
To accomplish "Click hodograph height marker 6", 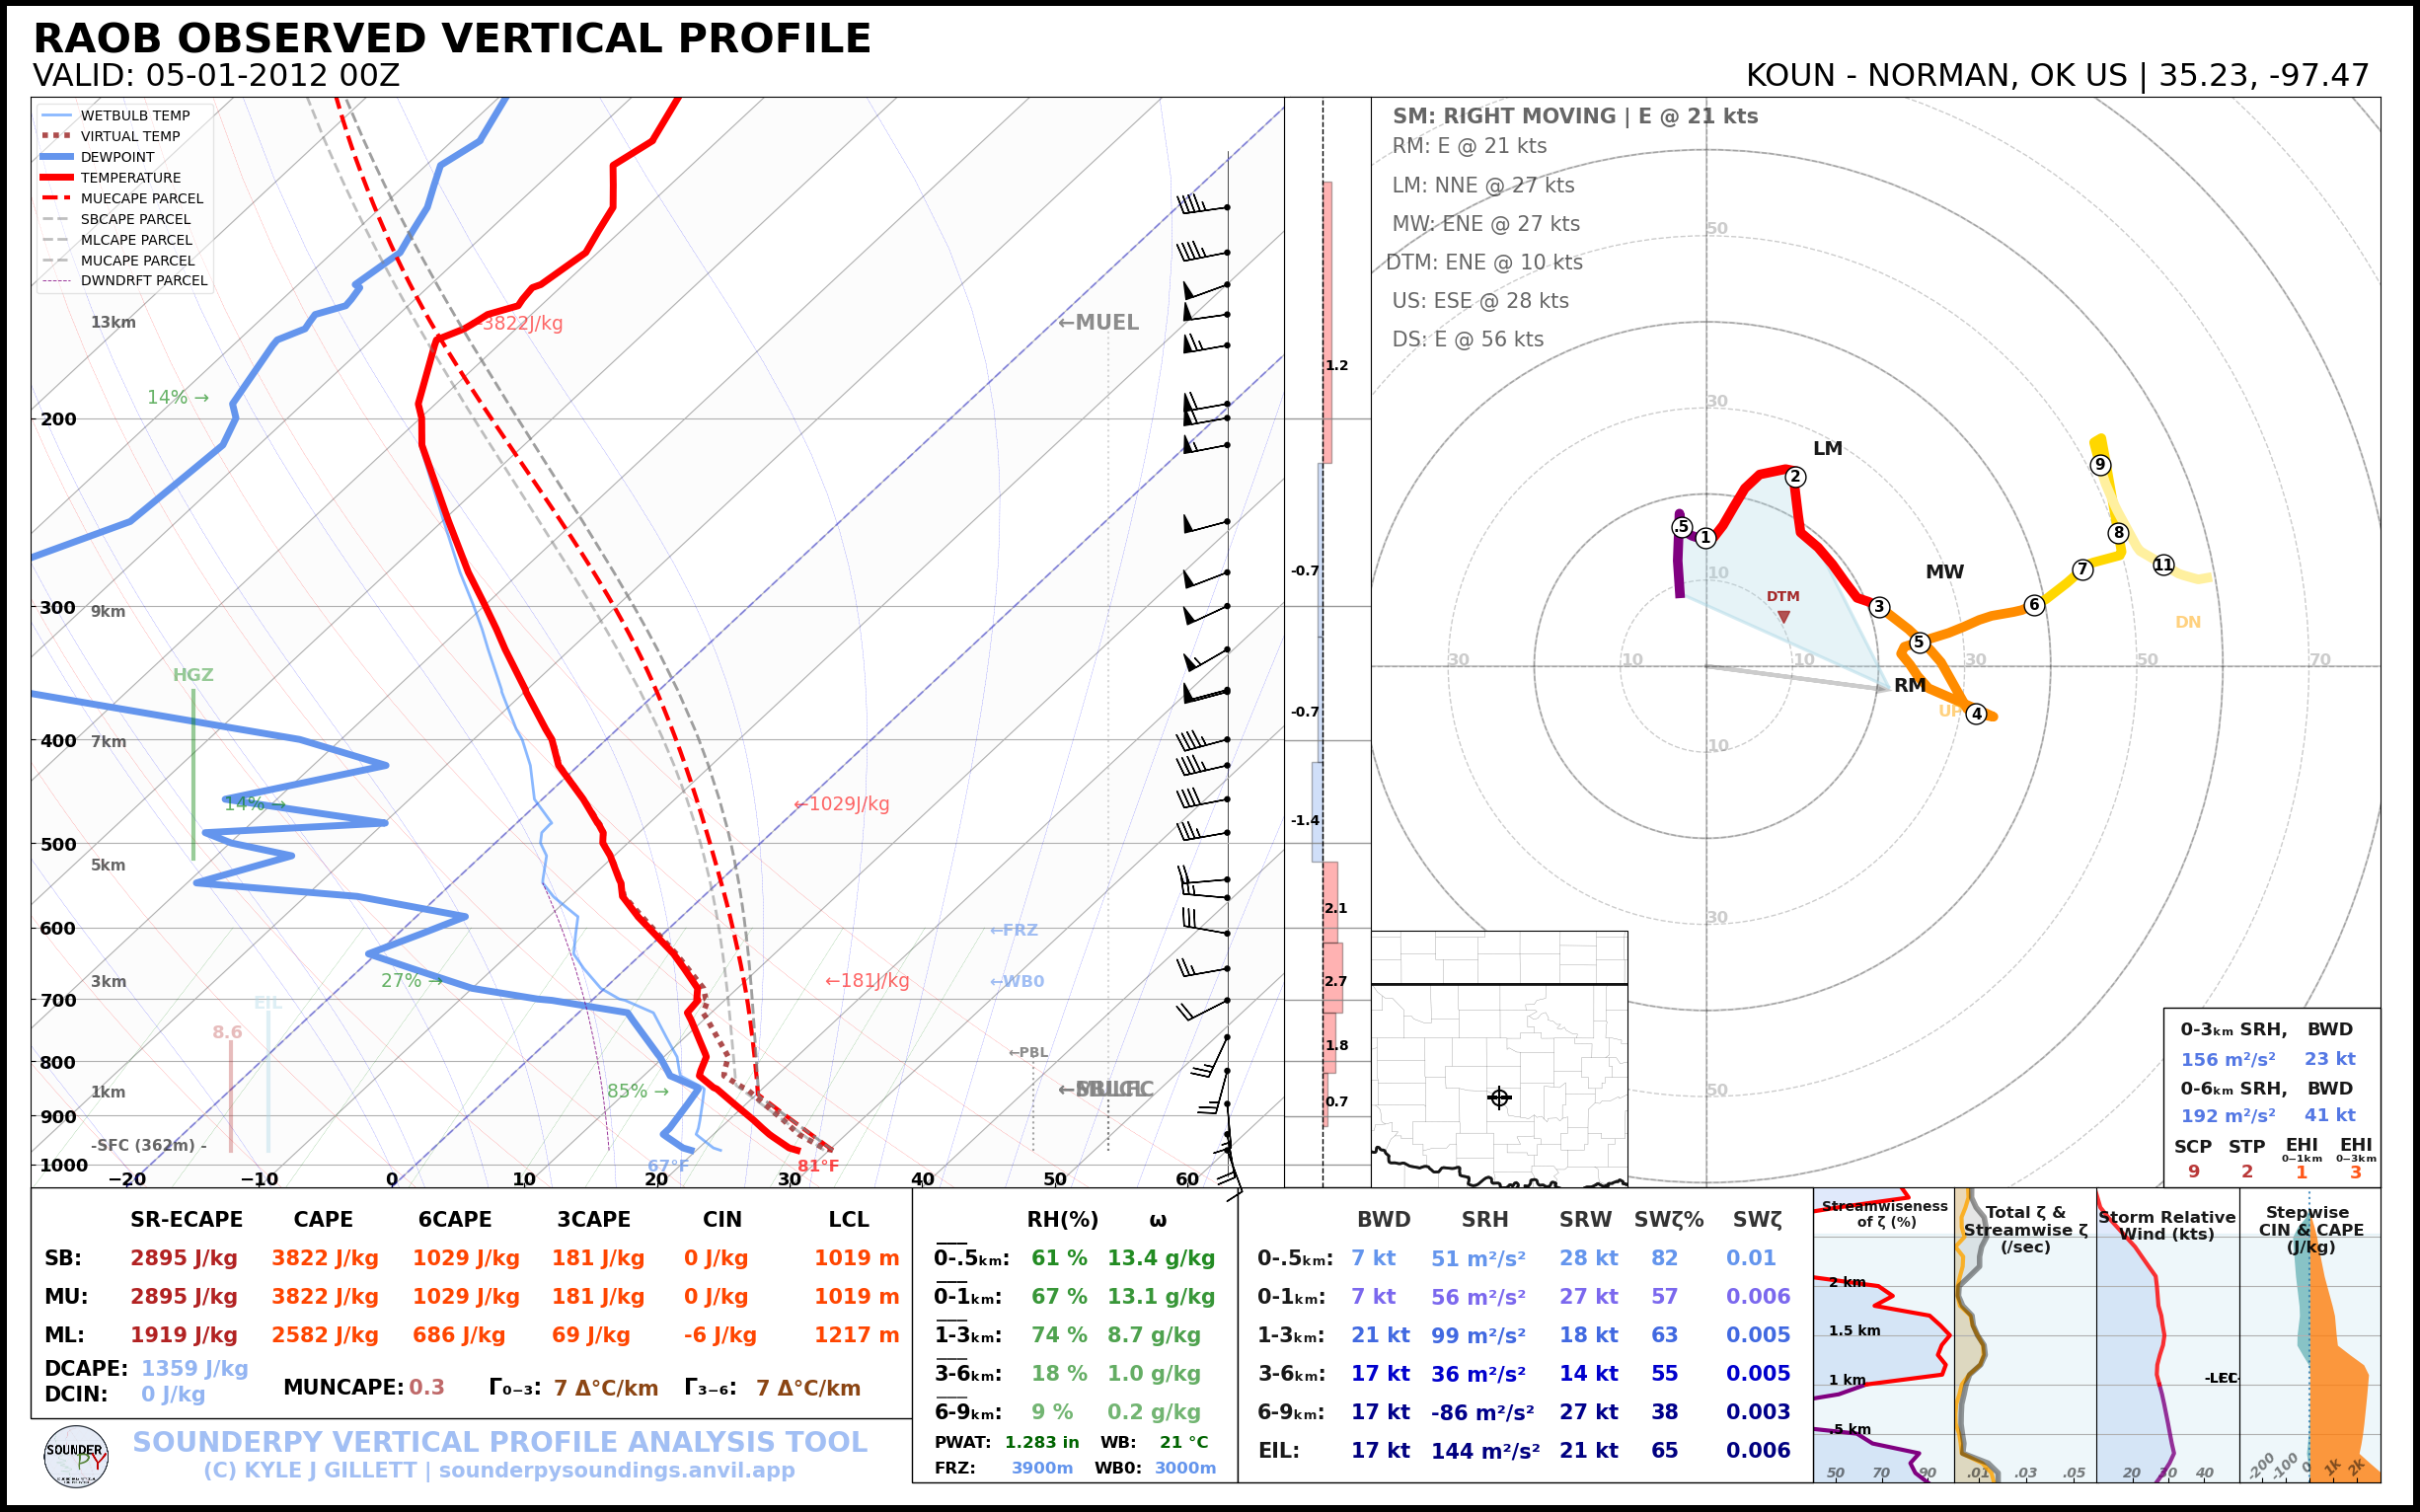I will (2033, 605).
